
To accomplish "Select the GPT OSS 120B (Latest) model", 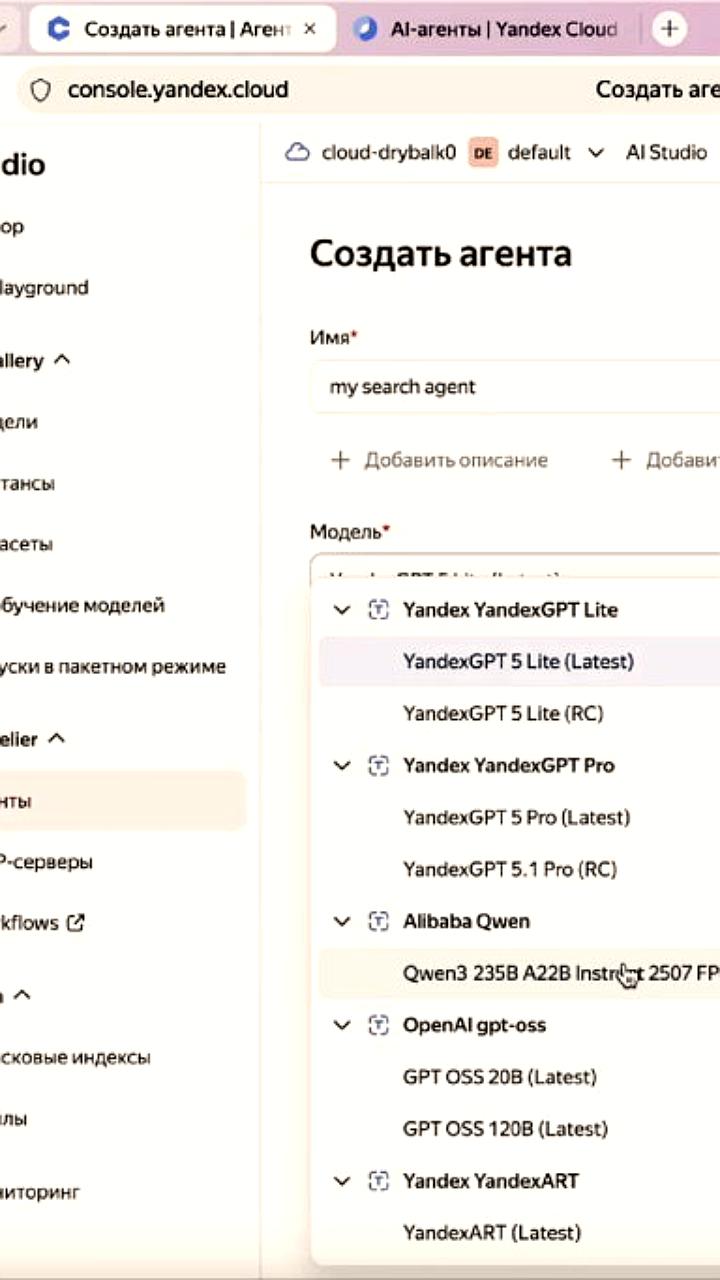I will 505,1128.
